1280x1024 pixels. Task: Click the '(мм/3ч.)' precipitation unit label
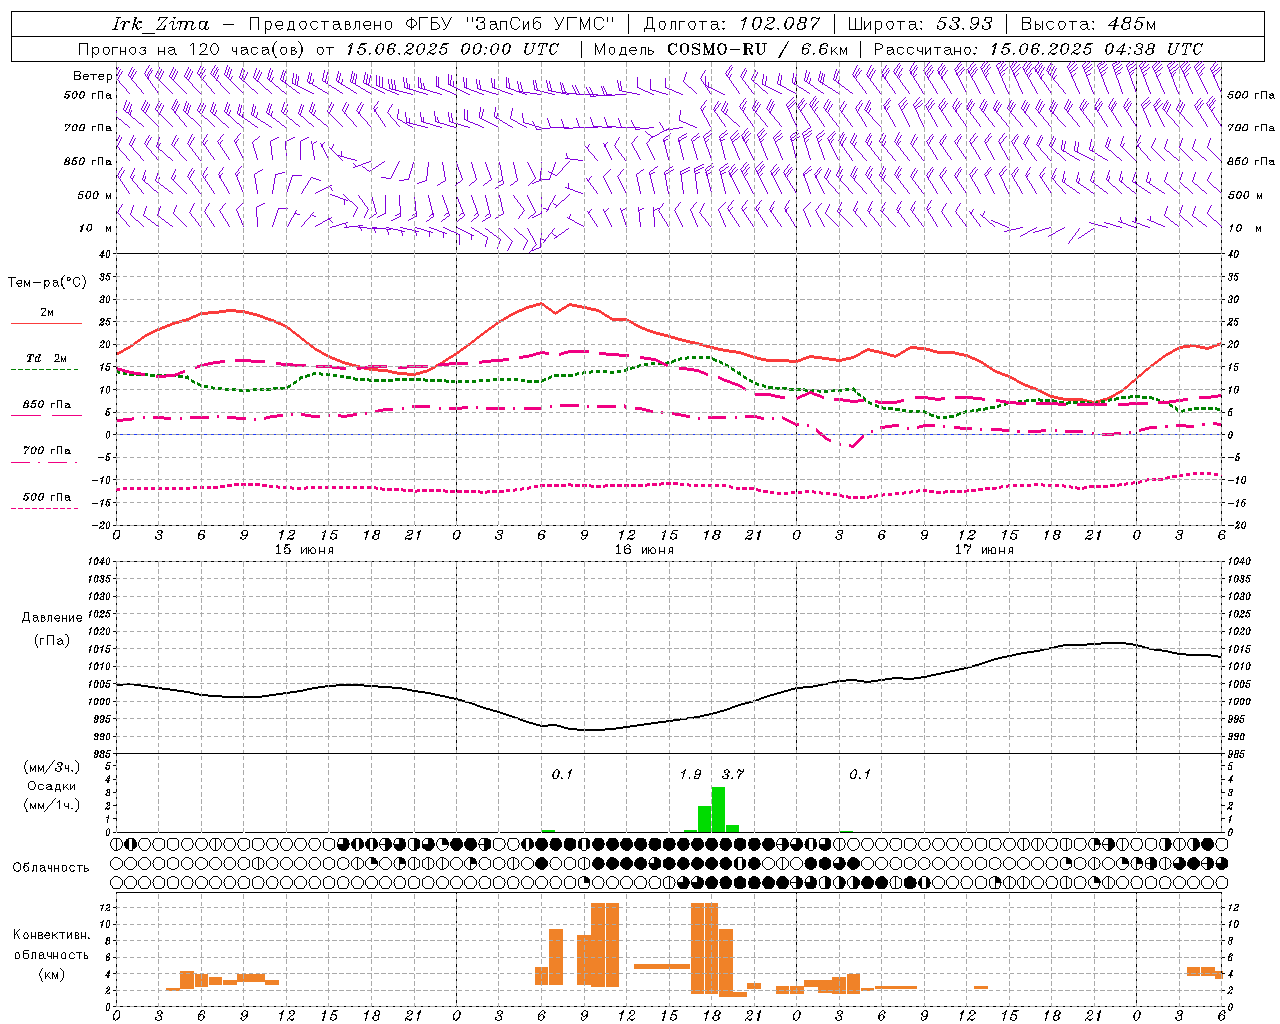pyautogui.click(x=52, y=767)
